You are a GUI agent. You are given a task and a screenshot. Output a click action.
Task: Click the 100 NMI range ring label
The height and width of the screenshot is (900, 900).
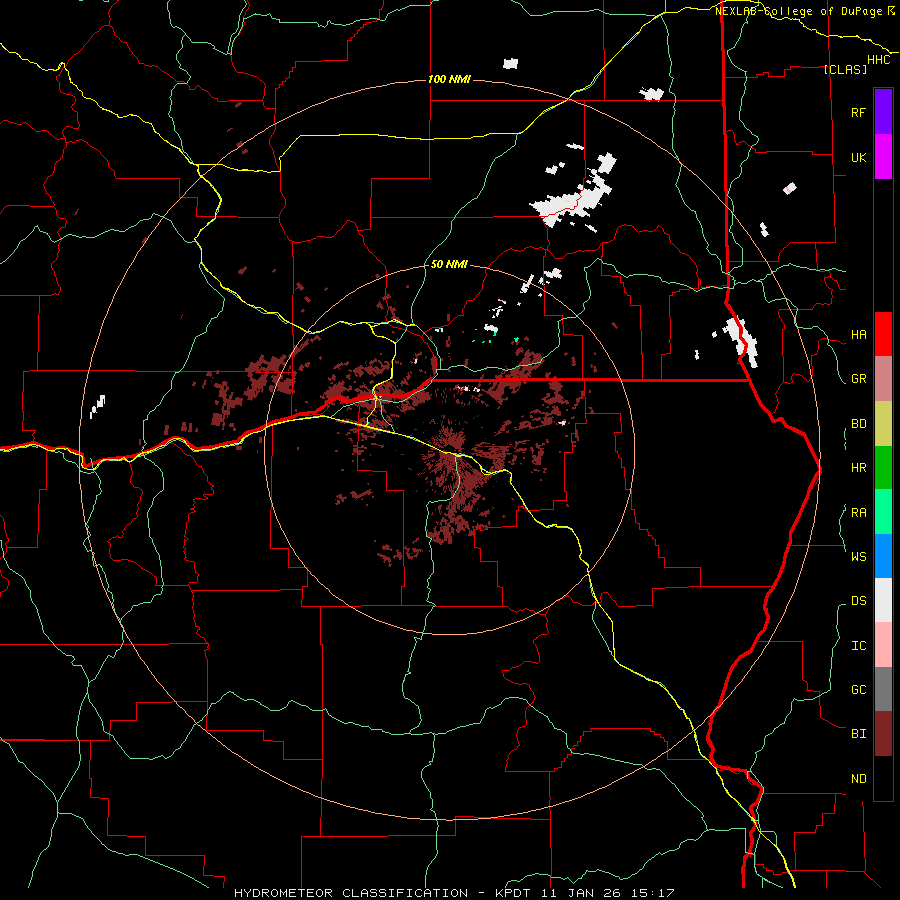449,79
